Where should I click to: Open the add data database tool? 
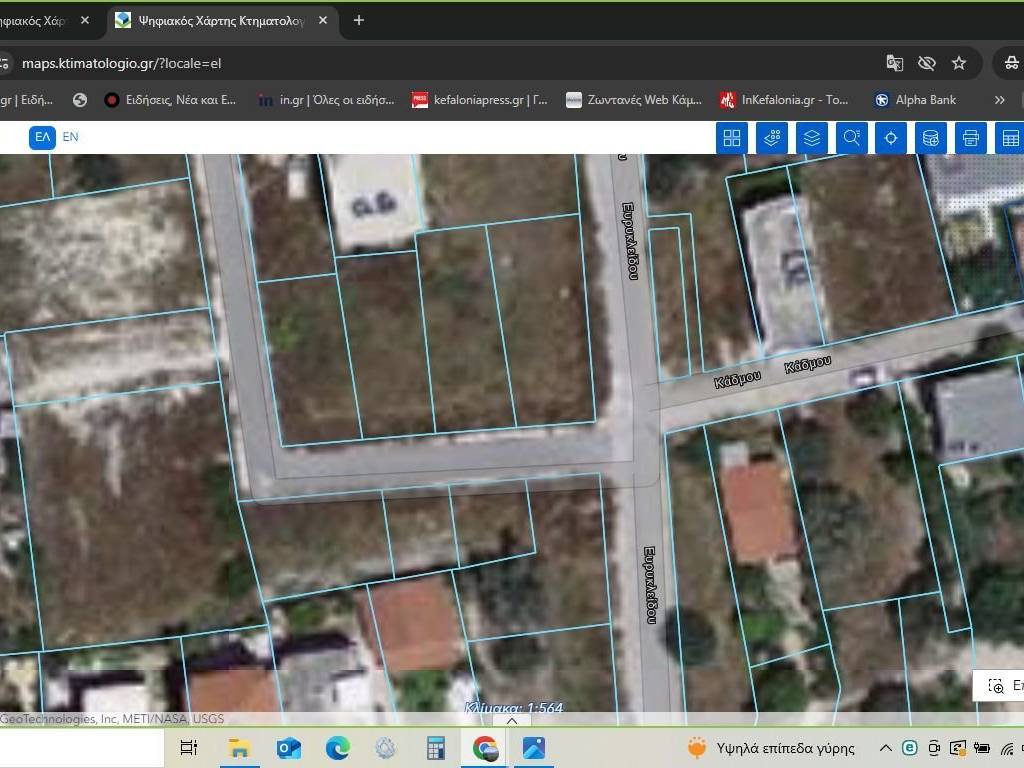tap(930, 138)
